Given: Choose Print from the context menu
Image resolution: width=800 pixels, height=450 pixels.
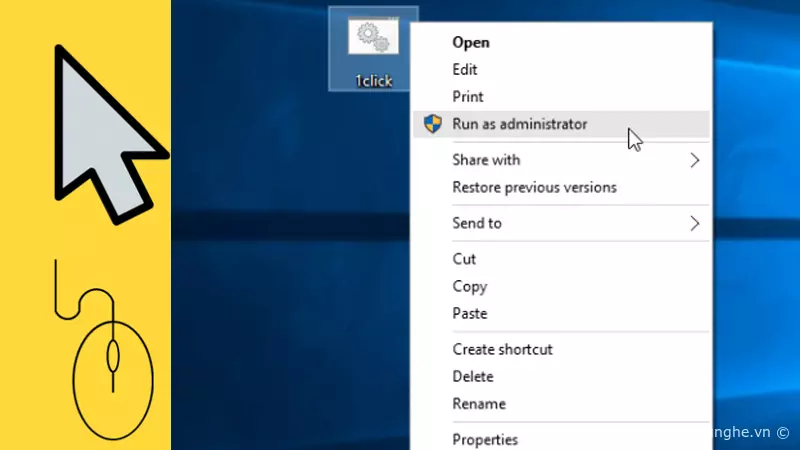Looking at the screenshot, I should pos(468,97).
